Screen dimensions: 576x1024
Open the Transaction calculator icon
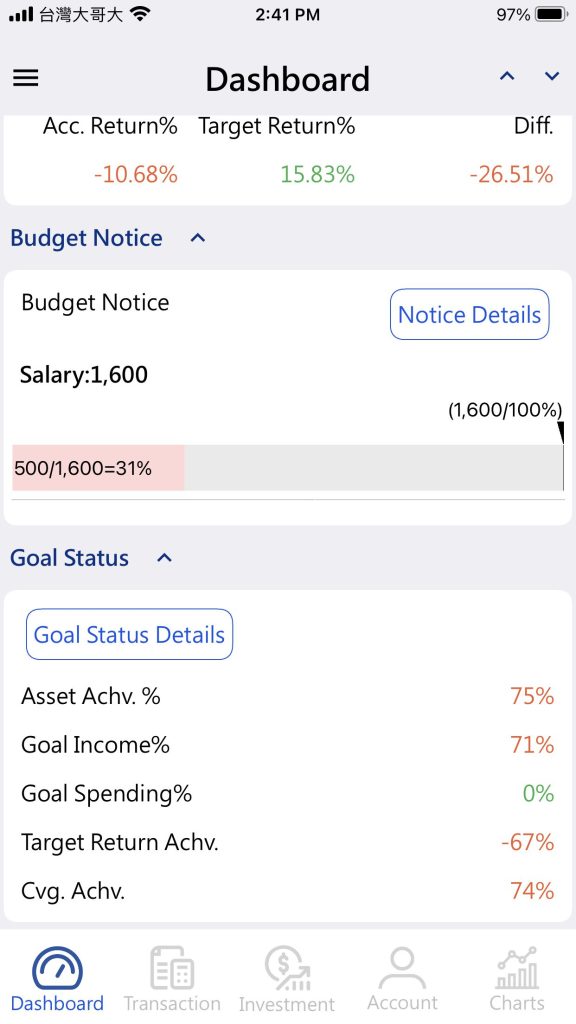tap(172, 968)
